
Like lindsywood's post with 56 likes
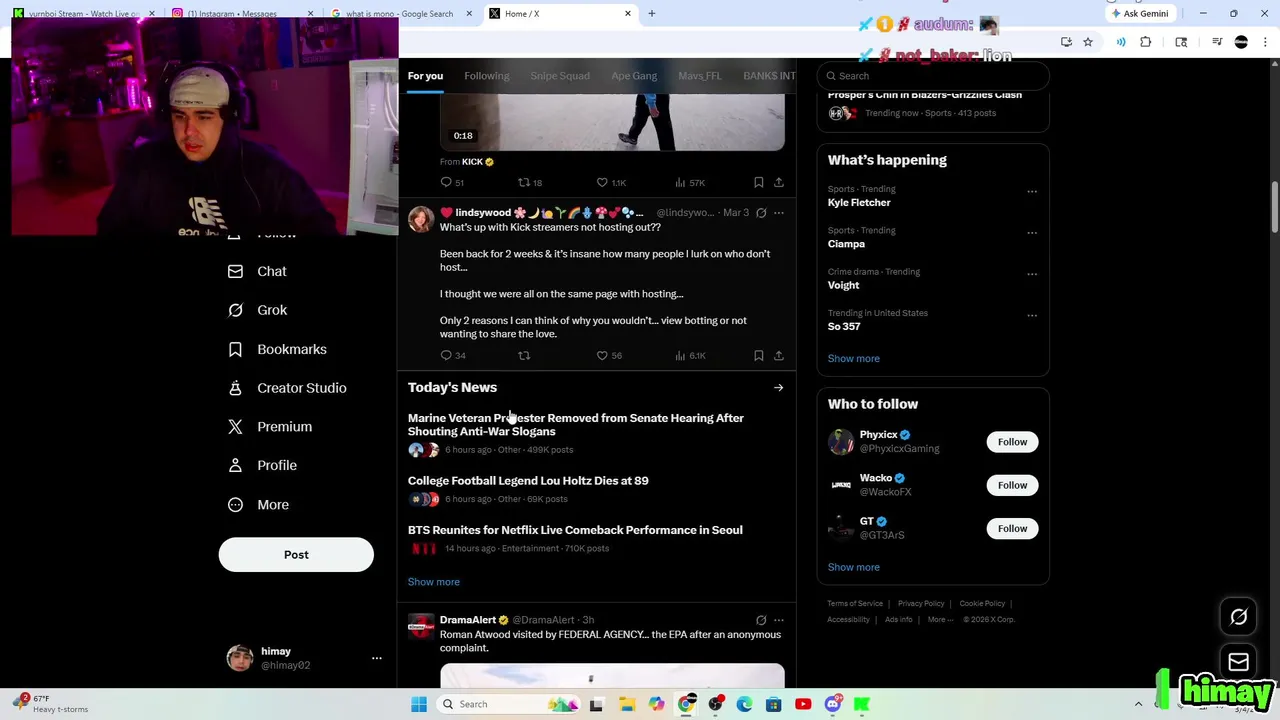602,355
